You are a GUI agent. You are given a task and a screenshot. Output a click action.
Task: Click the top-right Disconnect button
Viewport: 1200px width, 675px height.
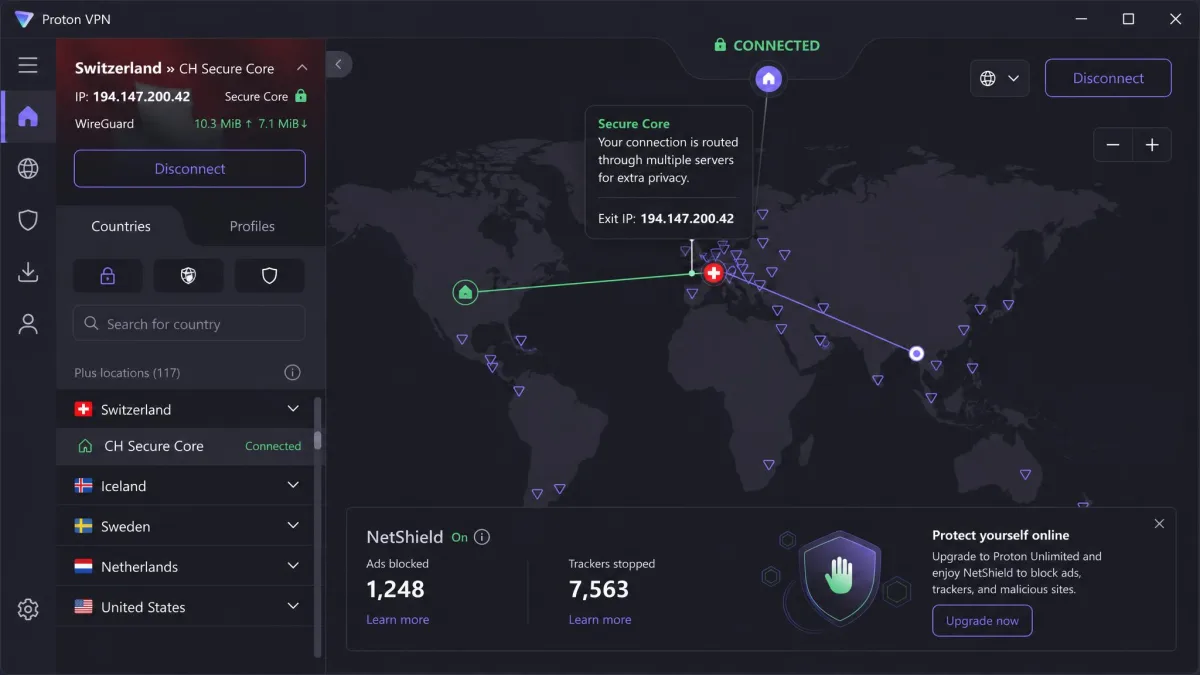tap(1108, 78)
